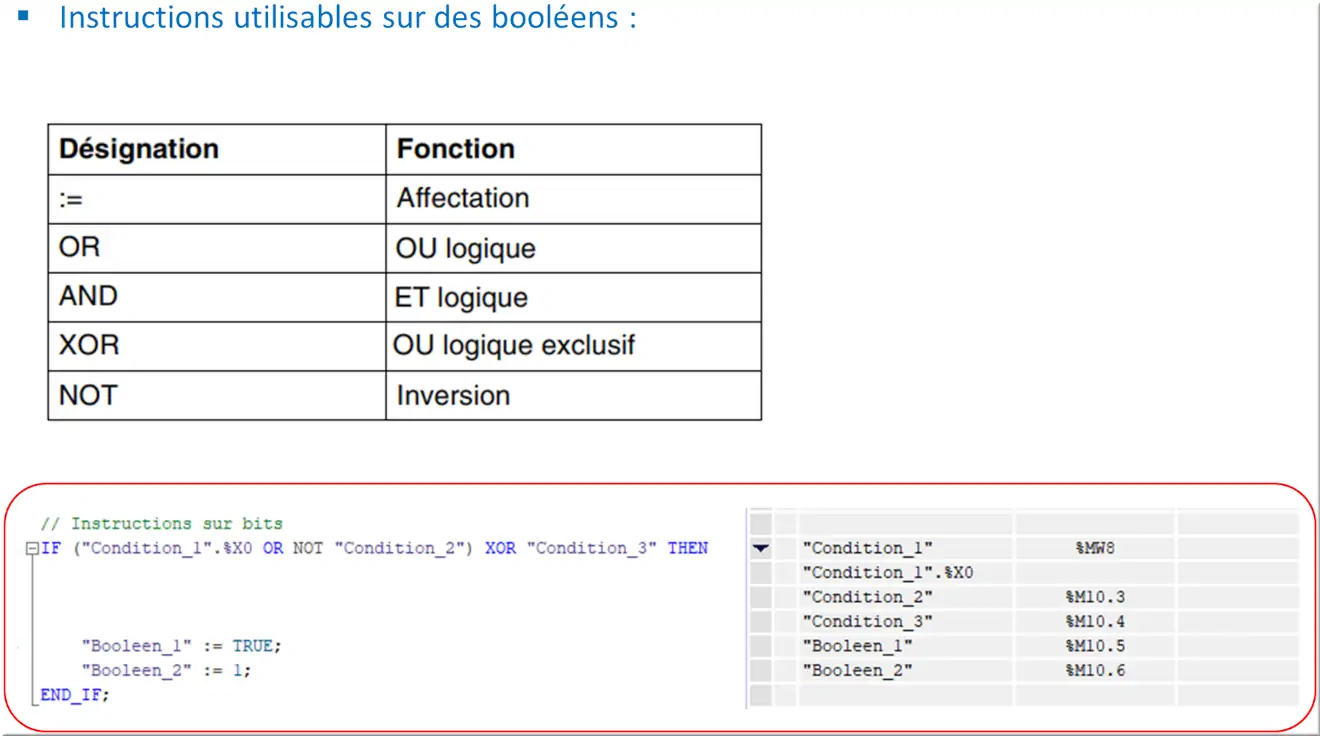This screenshot has width=1320, height=736.
Task: Select the "Condition_1".%X0 tag table row
Action: (x=1024, y=573)
